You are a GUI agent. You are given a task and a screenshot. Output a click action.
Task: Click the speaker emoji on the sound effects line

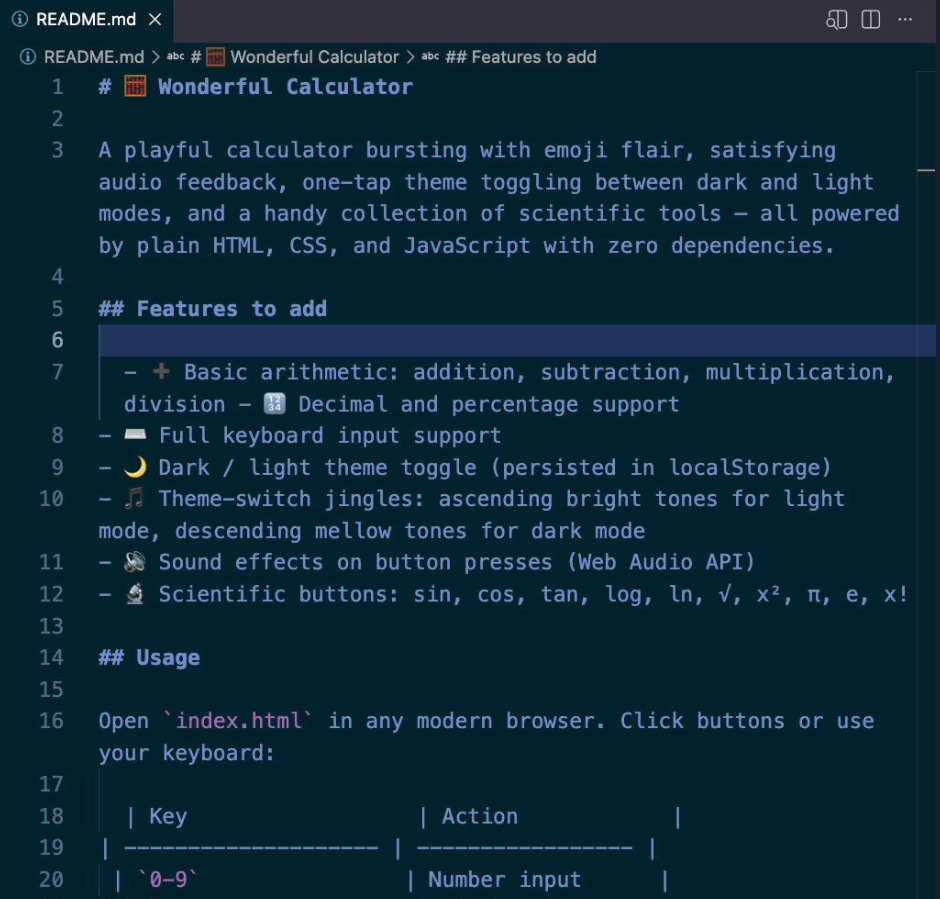pyautogui.click(x=134, y=562)
